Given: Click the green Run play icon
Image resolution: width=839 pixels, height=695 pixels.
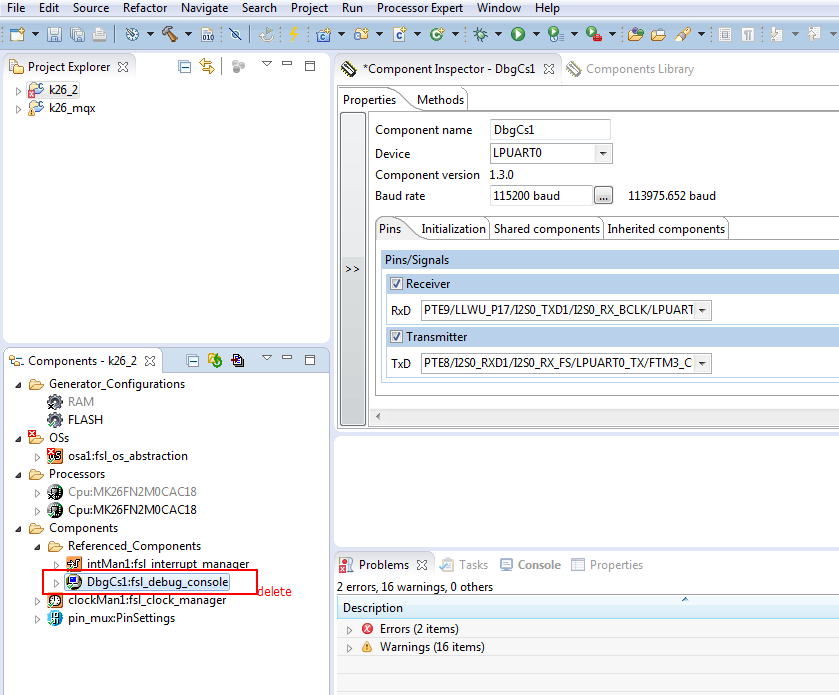Looking at the screenshot, I should (x=517, y=35).
